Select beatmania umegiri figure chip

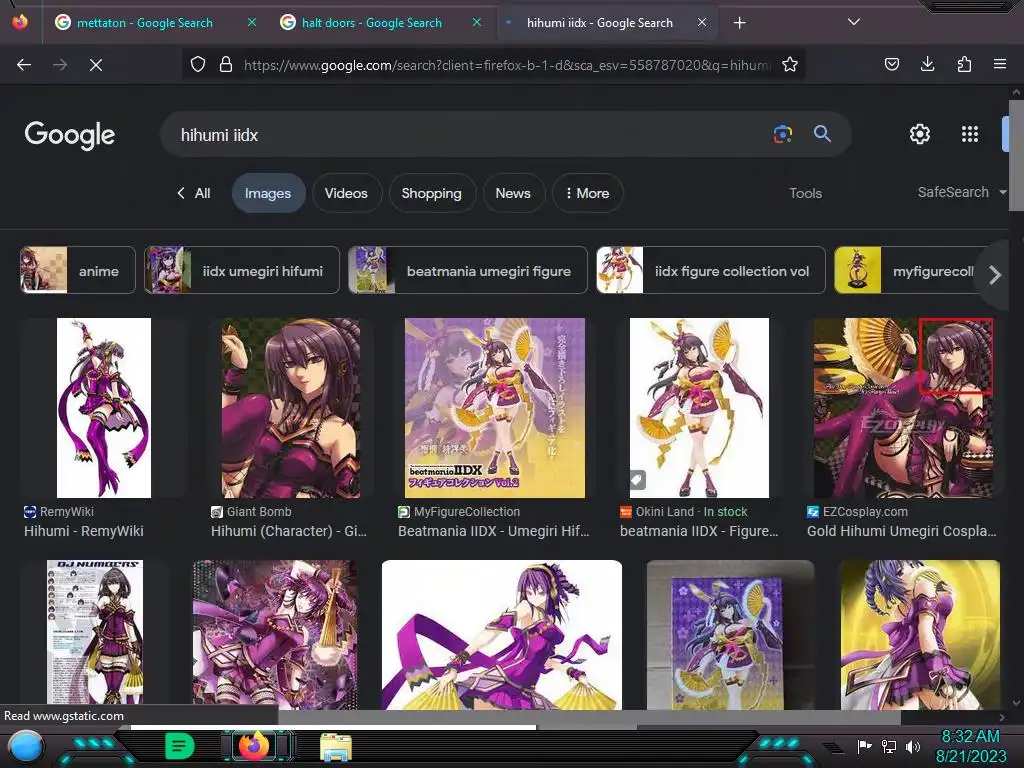coord(468,270)
